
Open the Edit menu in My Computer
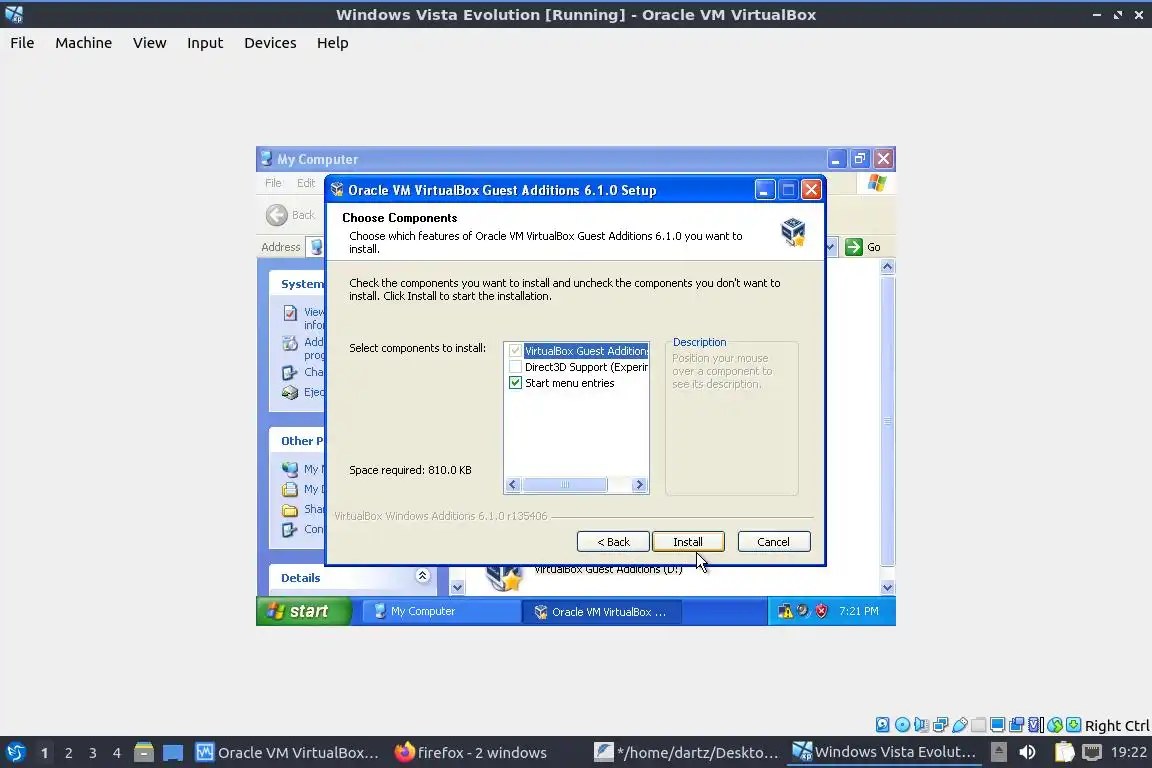coord(306,183)
